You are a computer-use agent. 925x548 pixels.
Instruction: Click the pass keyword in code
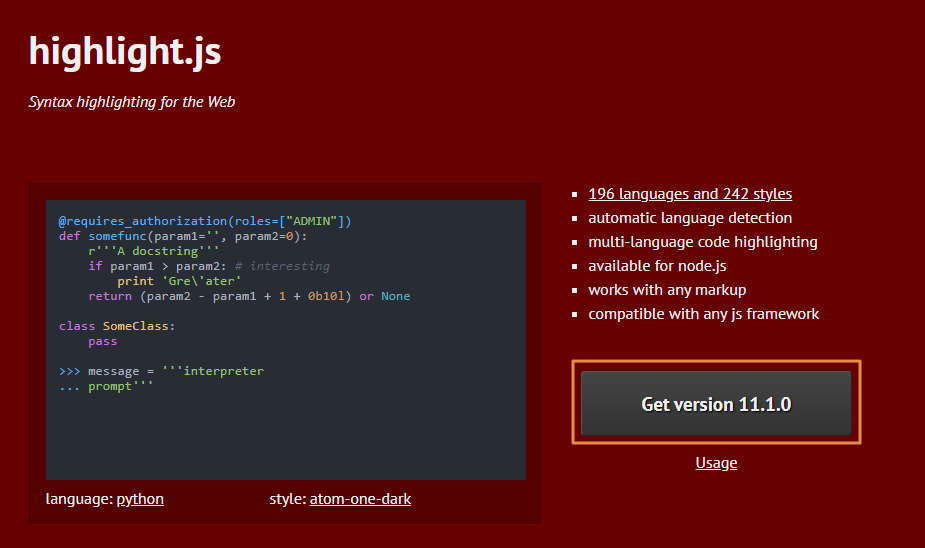[x=103, y=342]
